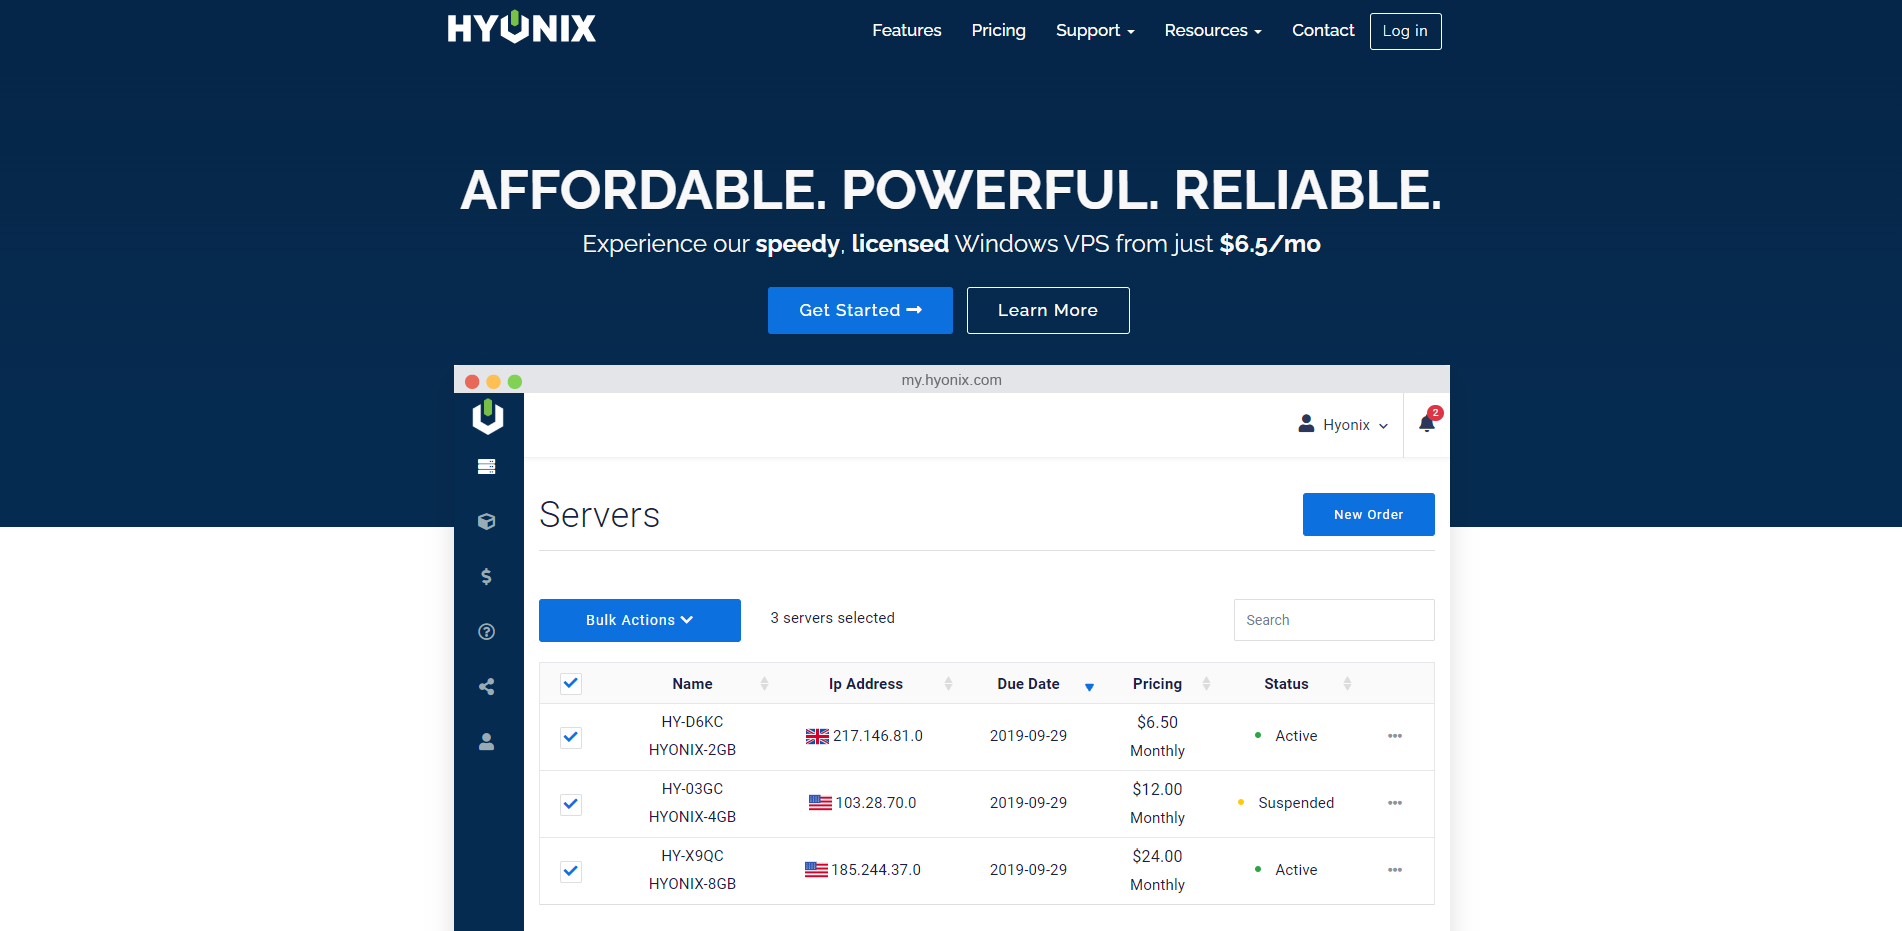1902x931 pixels.
Task: Click the Learn More button
Action: pyautogui.click(x=1048, y=310)
